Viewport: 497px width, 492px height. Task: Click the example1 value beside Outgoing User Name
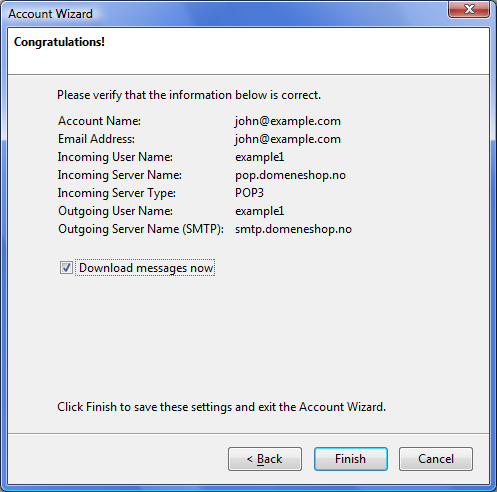point(260,211)
